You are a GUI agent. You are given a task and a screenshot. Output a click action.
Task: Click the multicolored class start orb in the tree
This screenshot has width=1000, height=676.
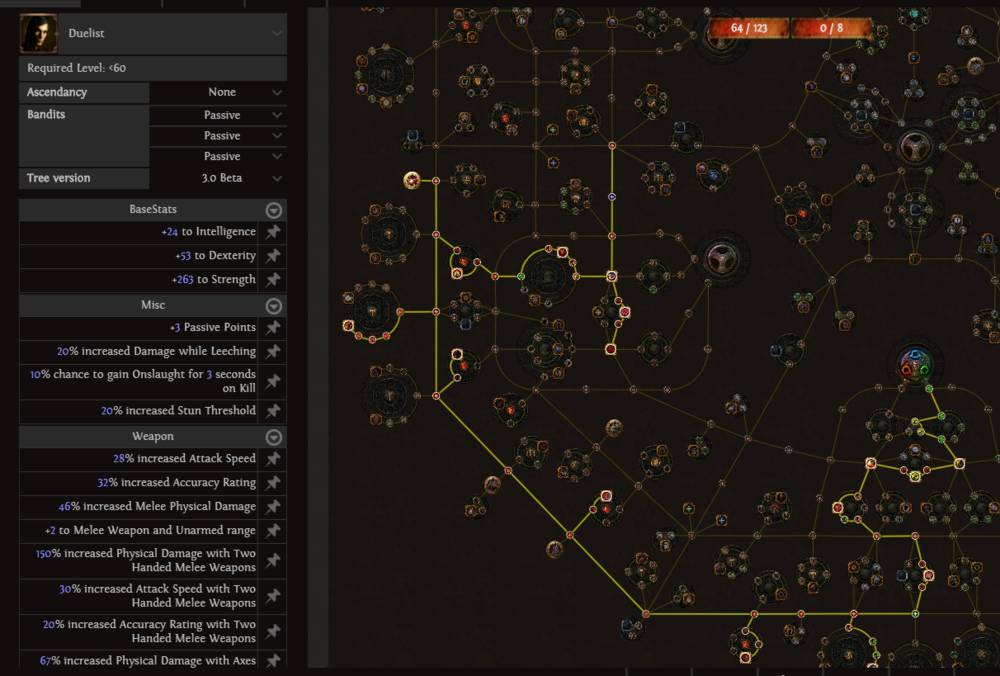click(x=915, y=365)
